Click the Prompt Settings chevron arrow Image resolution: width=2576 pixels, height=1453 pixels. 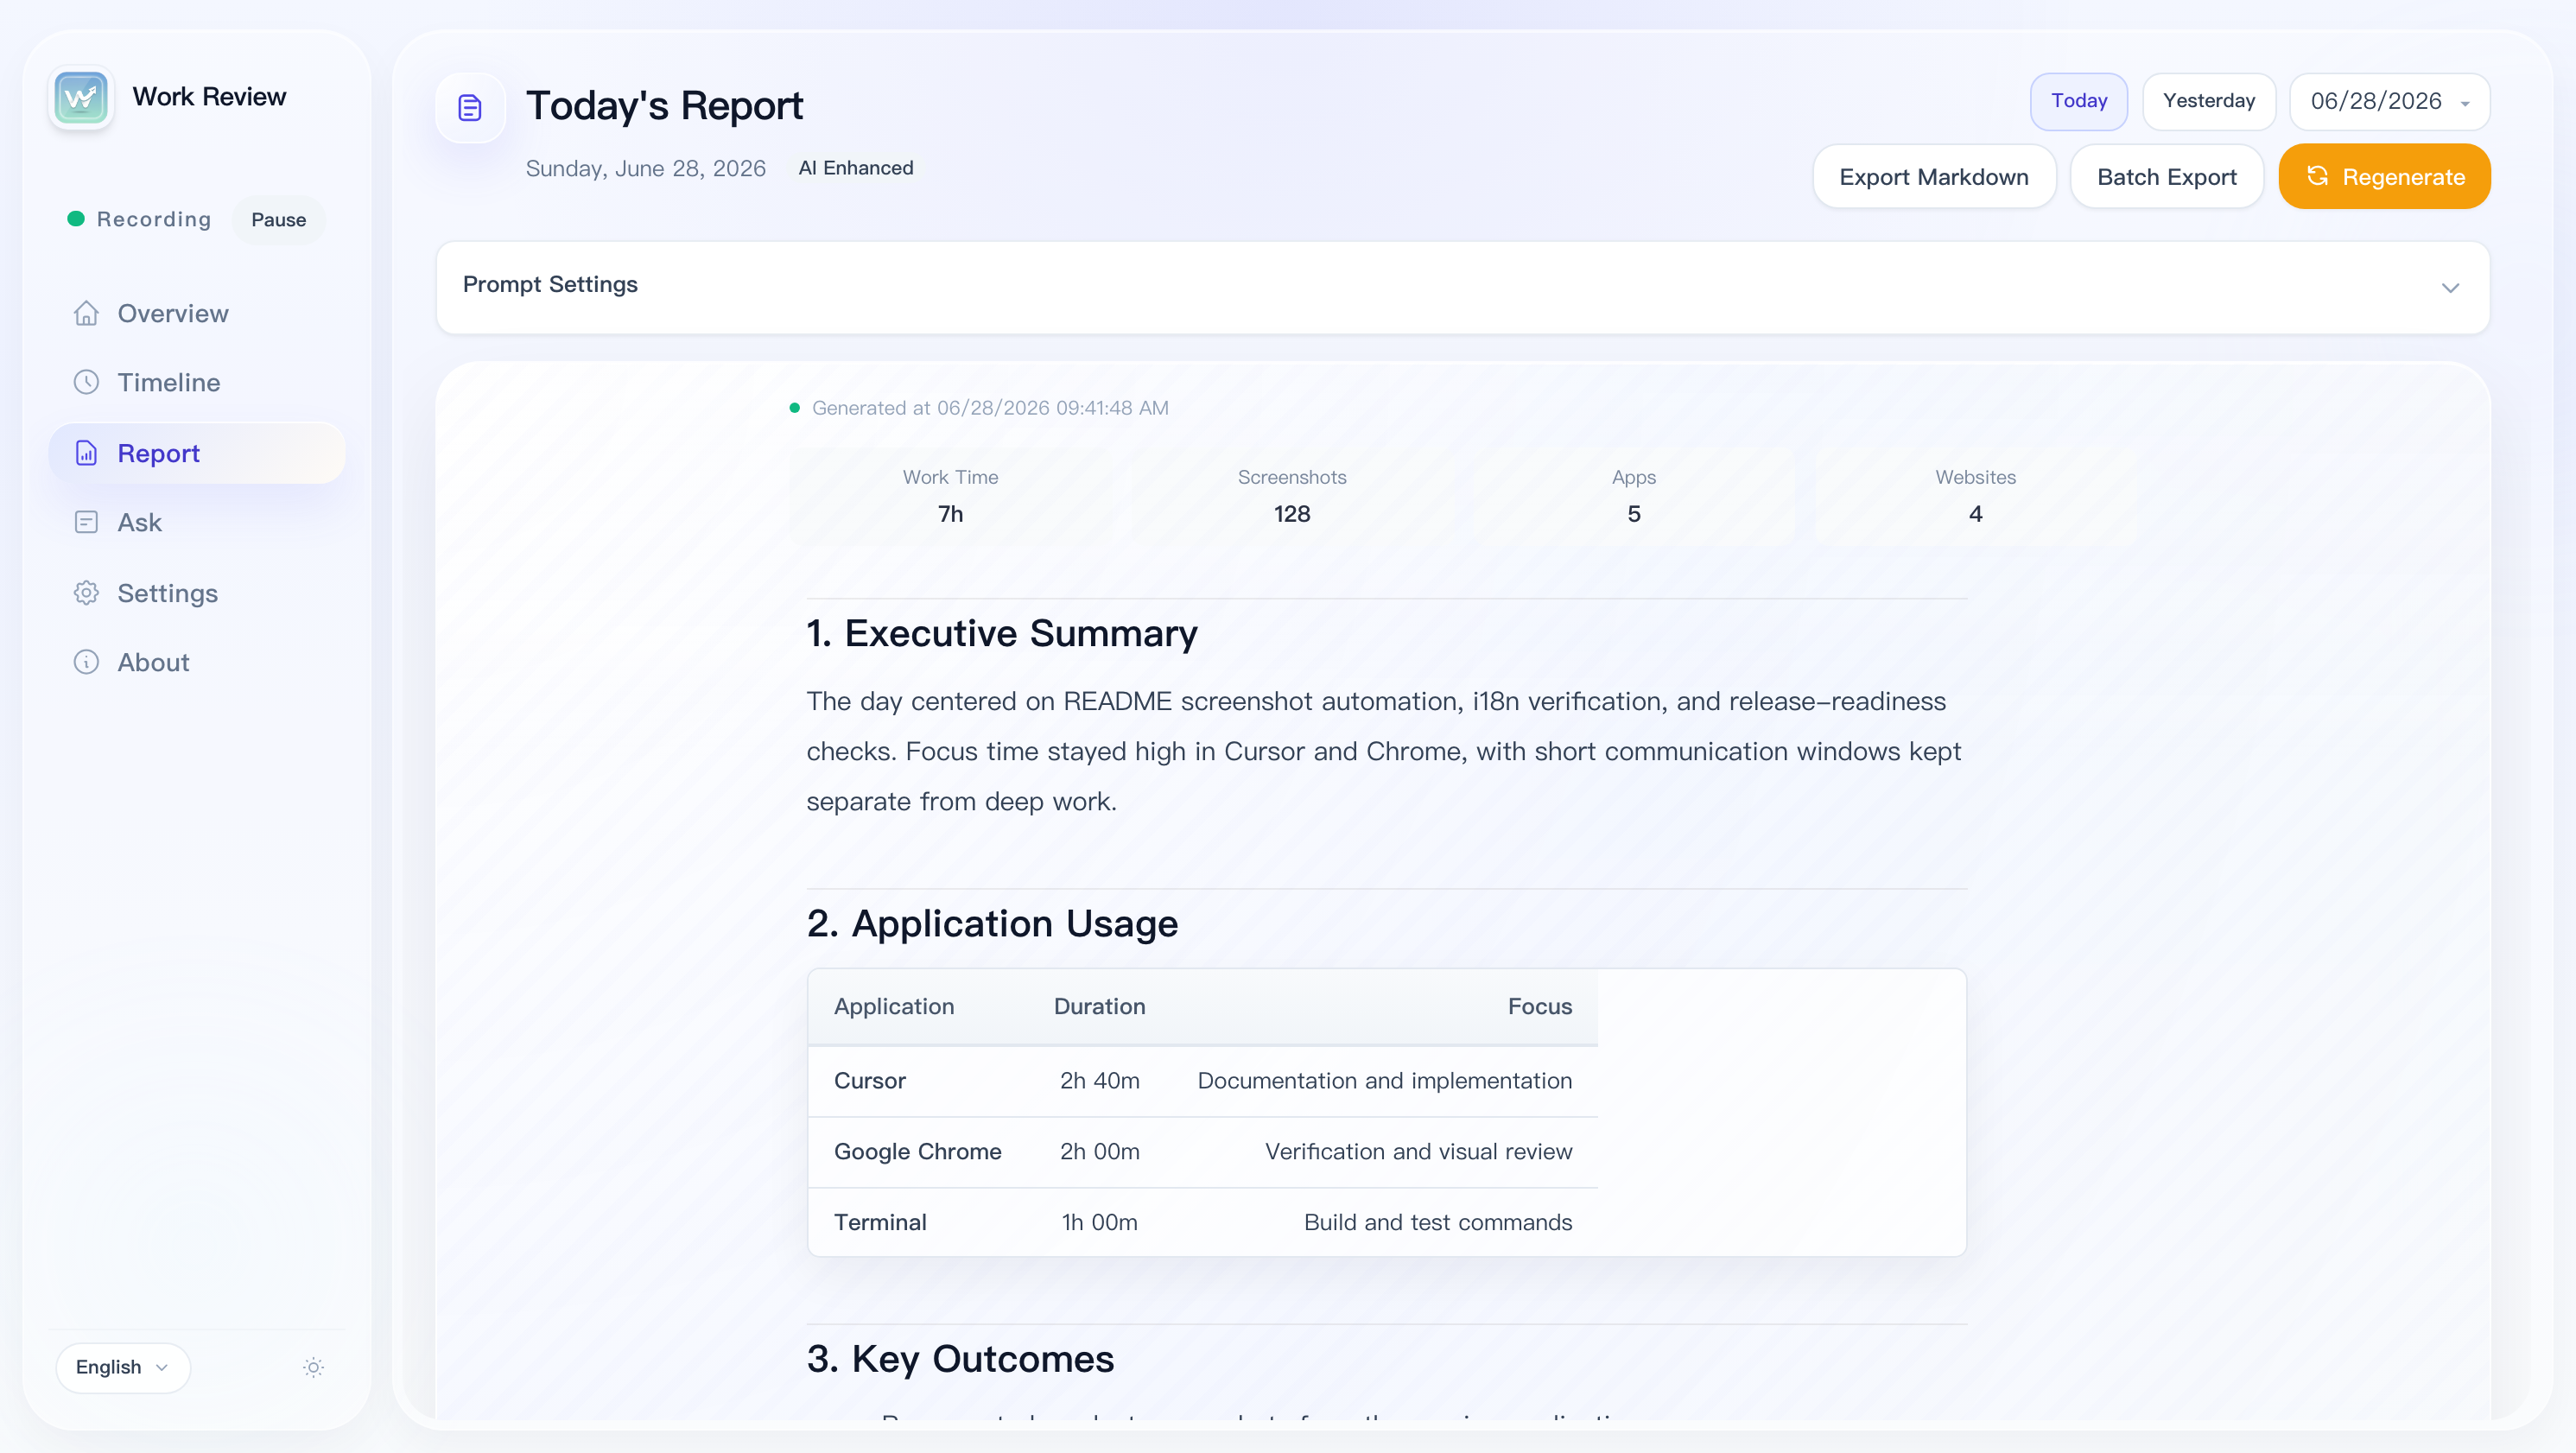pyautogui.click(x=2449, y=288)
